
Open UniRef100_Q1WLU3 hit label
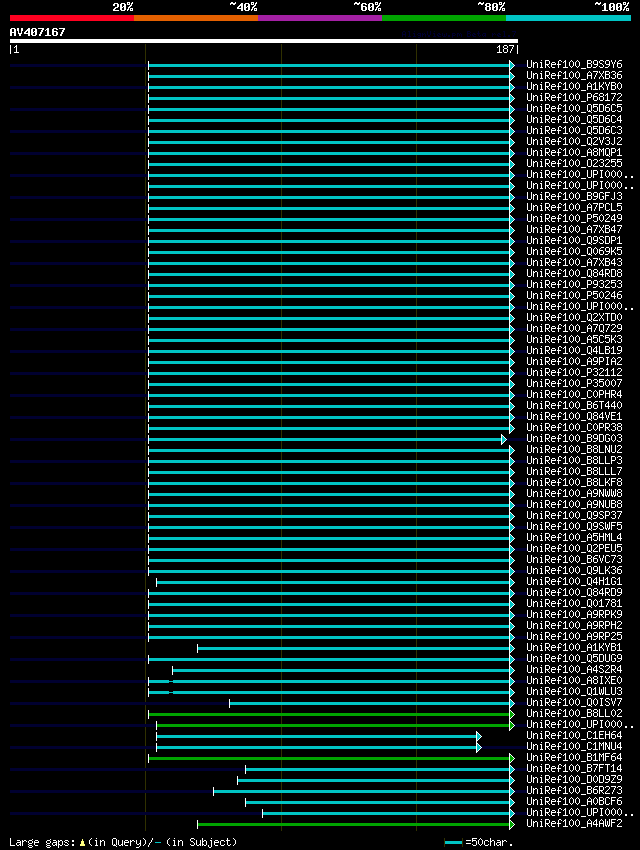coord(574,691)
